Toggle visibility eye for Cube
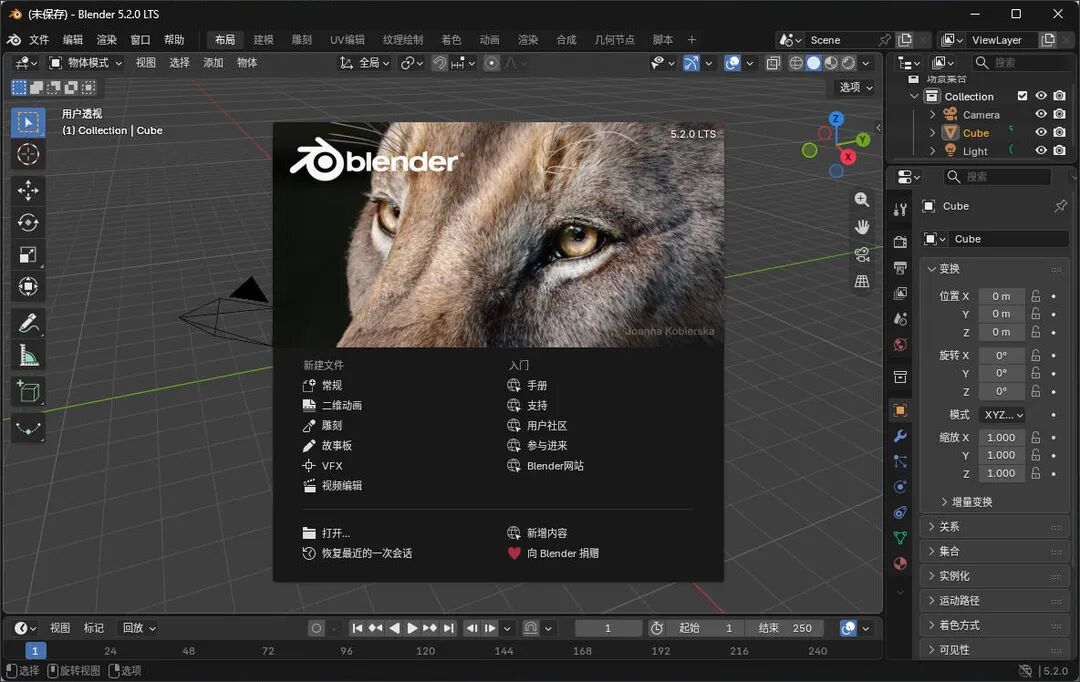Viewport: 1080px width, 682px height. [1041, 132]
